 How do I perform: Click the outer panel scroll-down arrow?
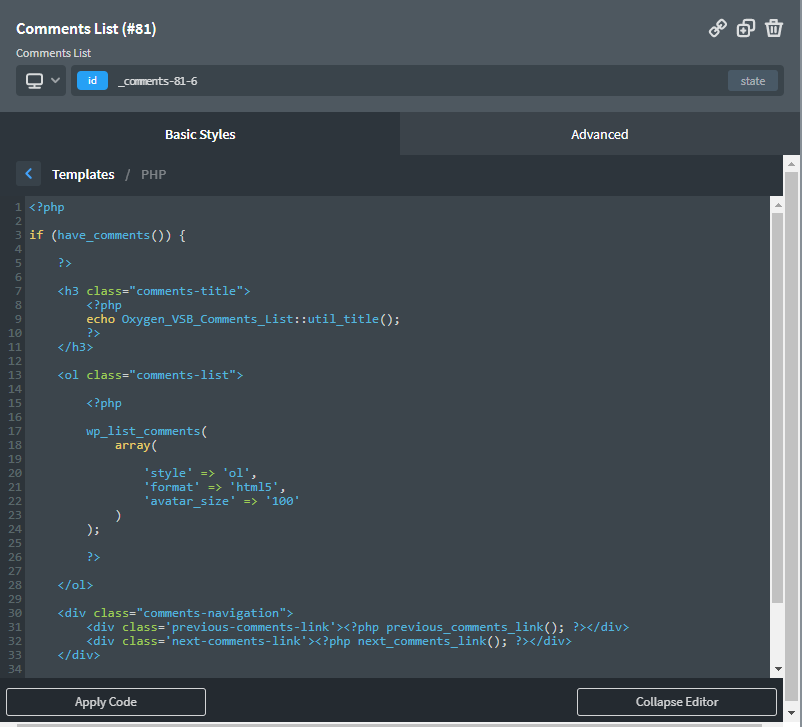[x=792, y=712]
